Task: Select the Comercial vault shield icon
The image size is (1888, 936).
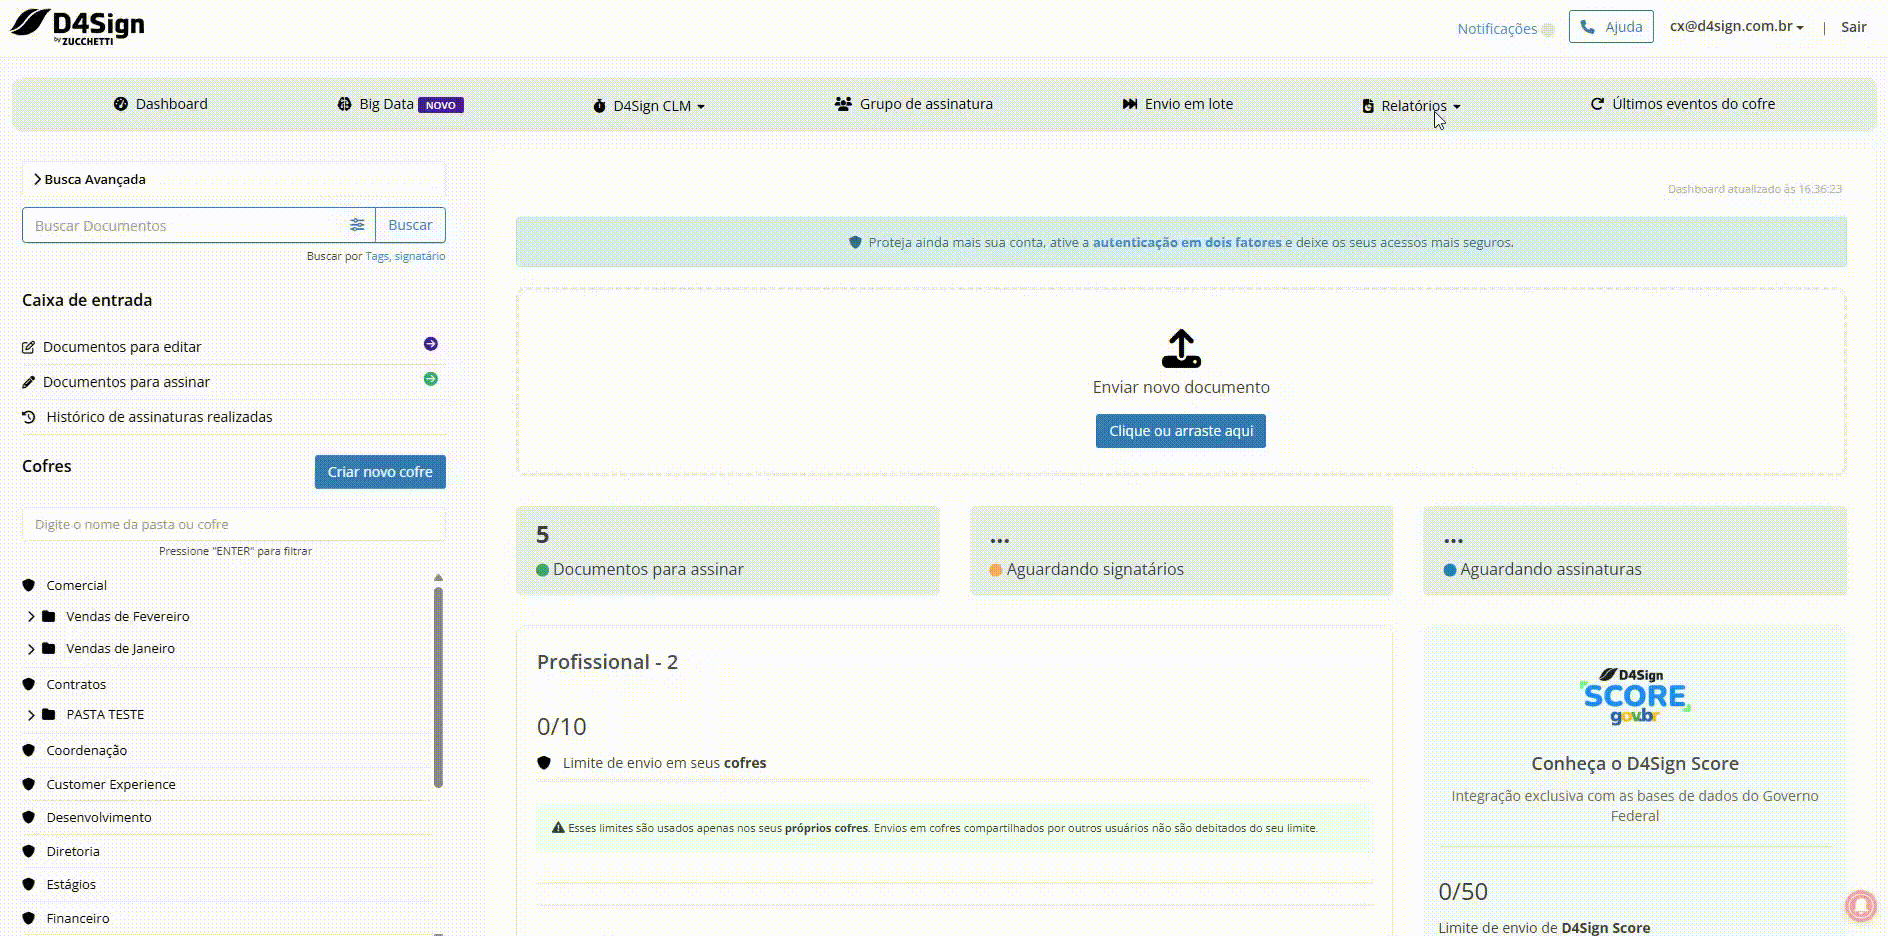Action: [29, 585]
